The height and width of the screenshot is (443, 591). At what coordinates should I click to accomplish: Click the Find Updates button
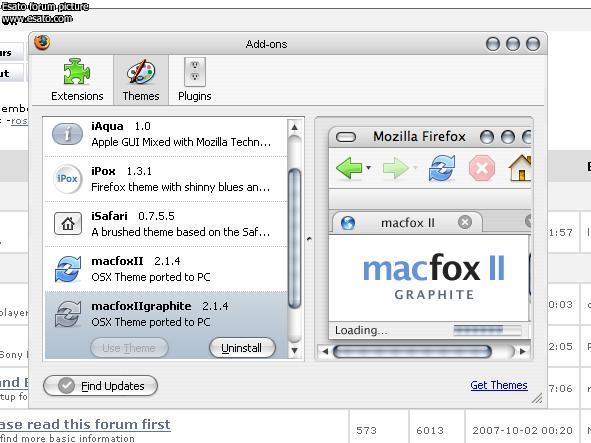(101, 386)
